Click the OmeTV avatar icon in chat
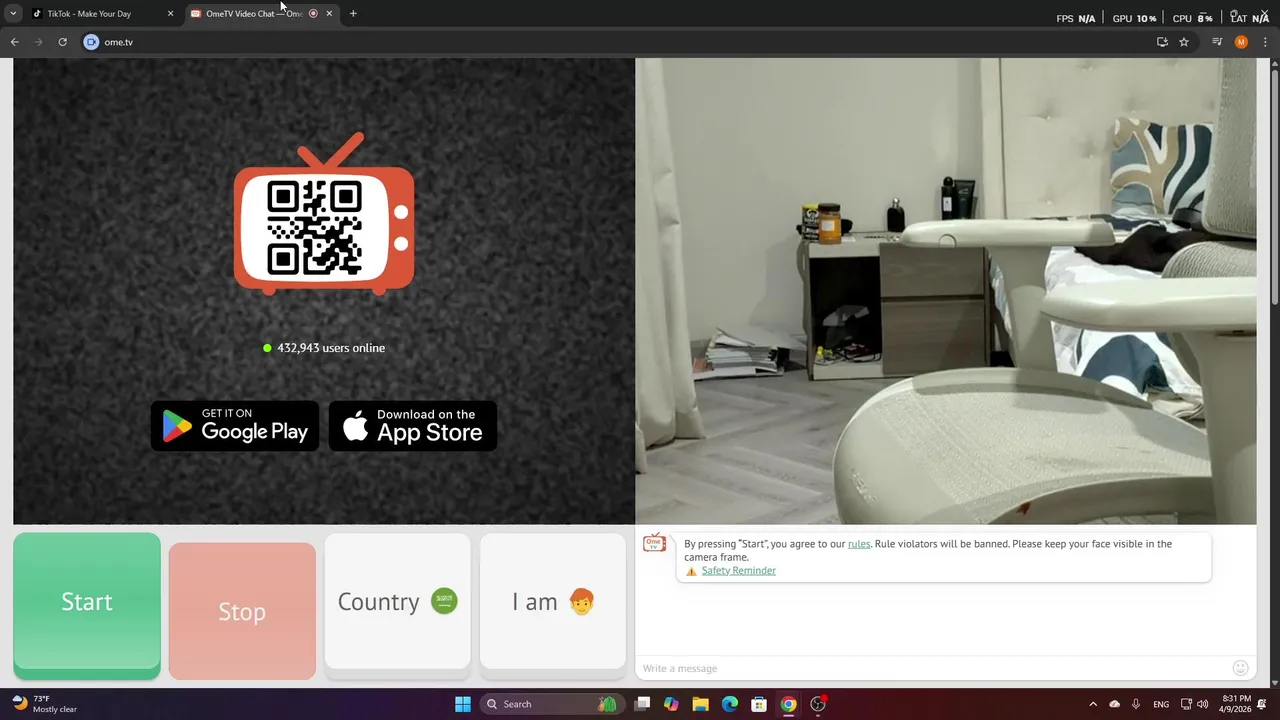Screen dimensions: 1280x720 point(654,543)
